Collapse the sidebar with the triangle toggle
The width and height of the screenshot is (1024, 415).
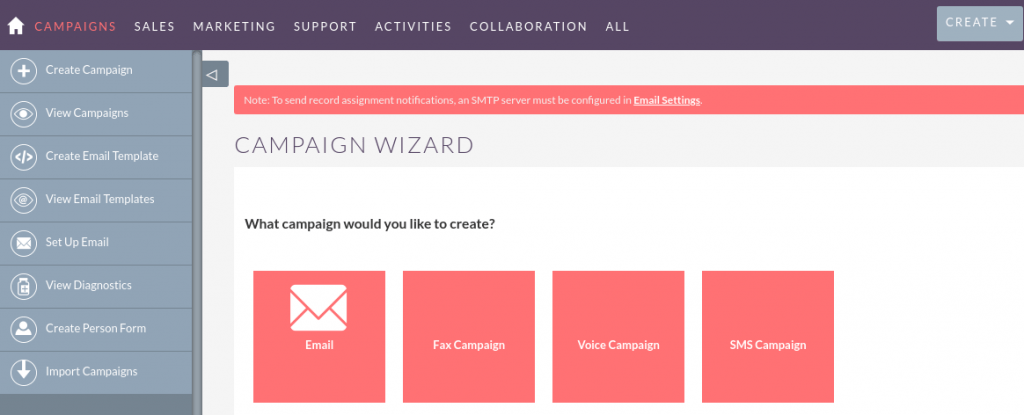click(x=215, y=75)
